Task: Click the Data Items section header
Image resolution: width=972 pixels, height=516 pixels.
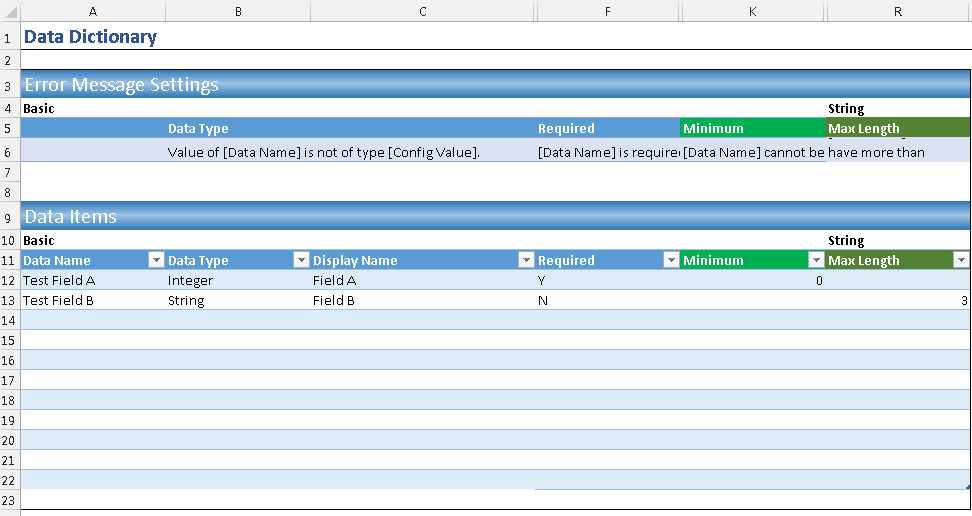Action: tap(70, 217)
